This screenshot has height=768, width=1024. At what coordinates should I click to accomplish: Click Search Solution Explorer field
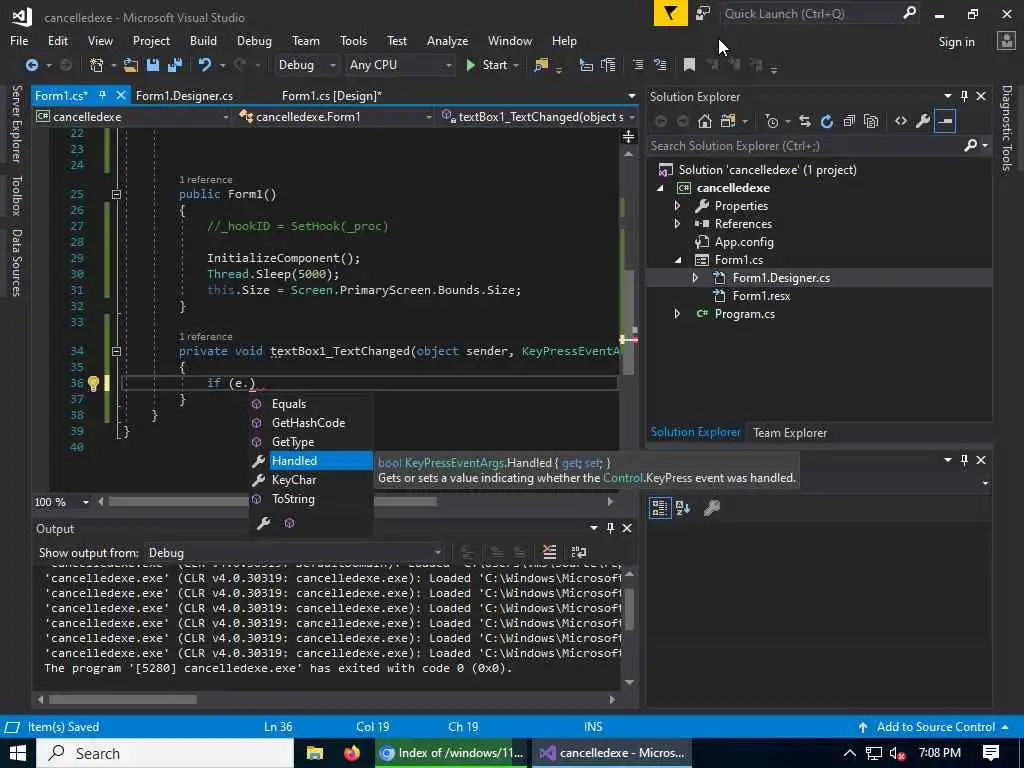pos(805,146)
